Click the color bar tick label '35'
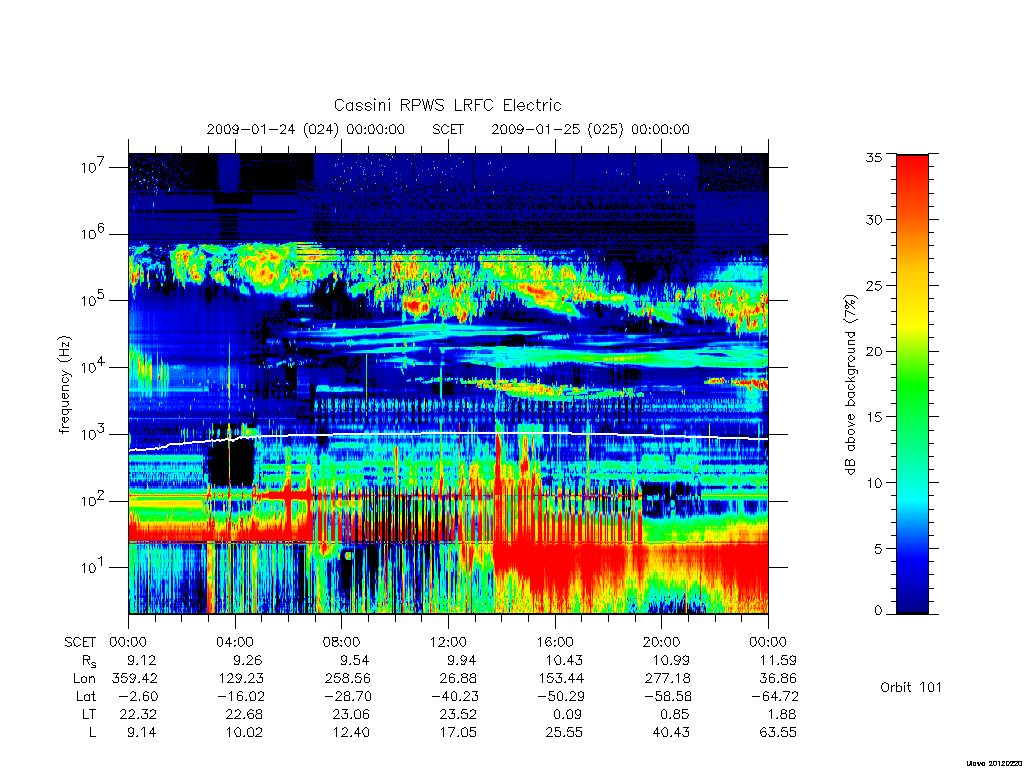Screen dimensions: 1024x768 874,157
